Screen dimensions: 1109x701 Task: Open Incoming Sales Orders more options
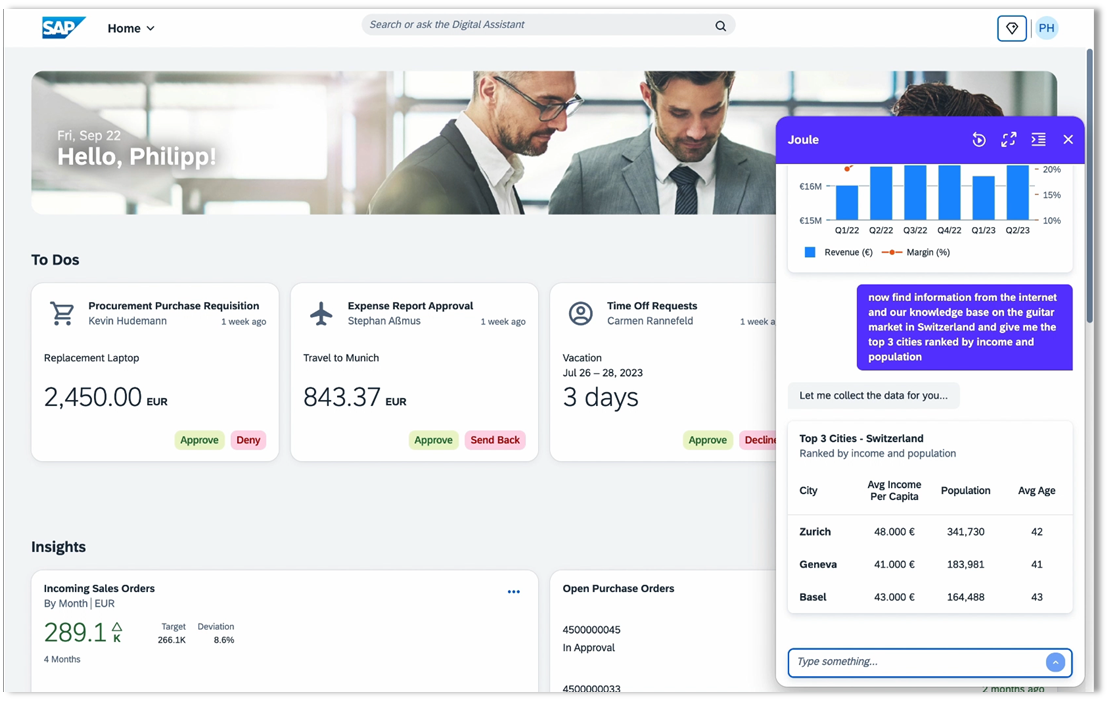(x=513, y=592)
